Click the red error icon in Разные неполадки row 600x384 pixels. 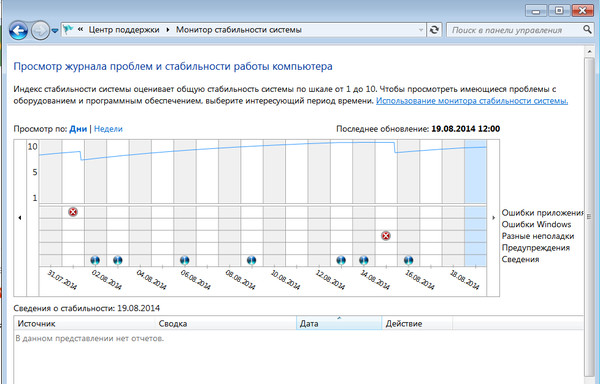tap(386, 236)
